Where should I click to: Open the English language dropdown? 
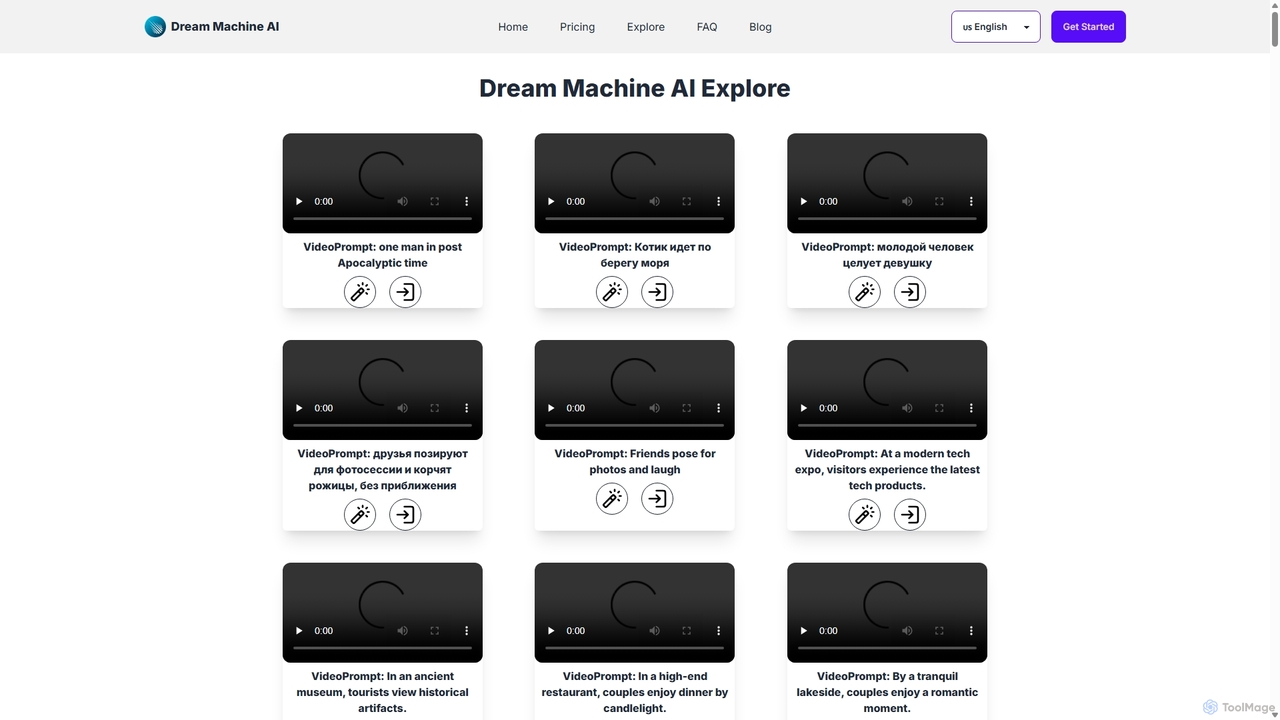(996, 27)
